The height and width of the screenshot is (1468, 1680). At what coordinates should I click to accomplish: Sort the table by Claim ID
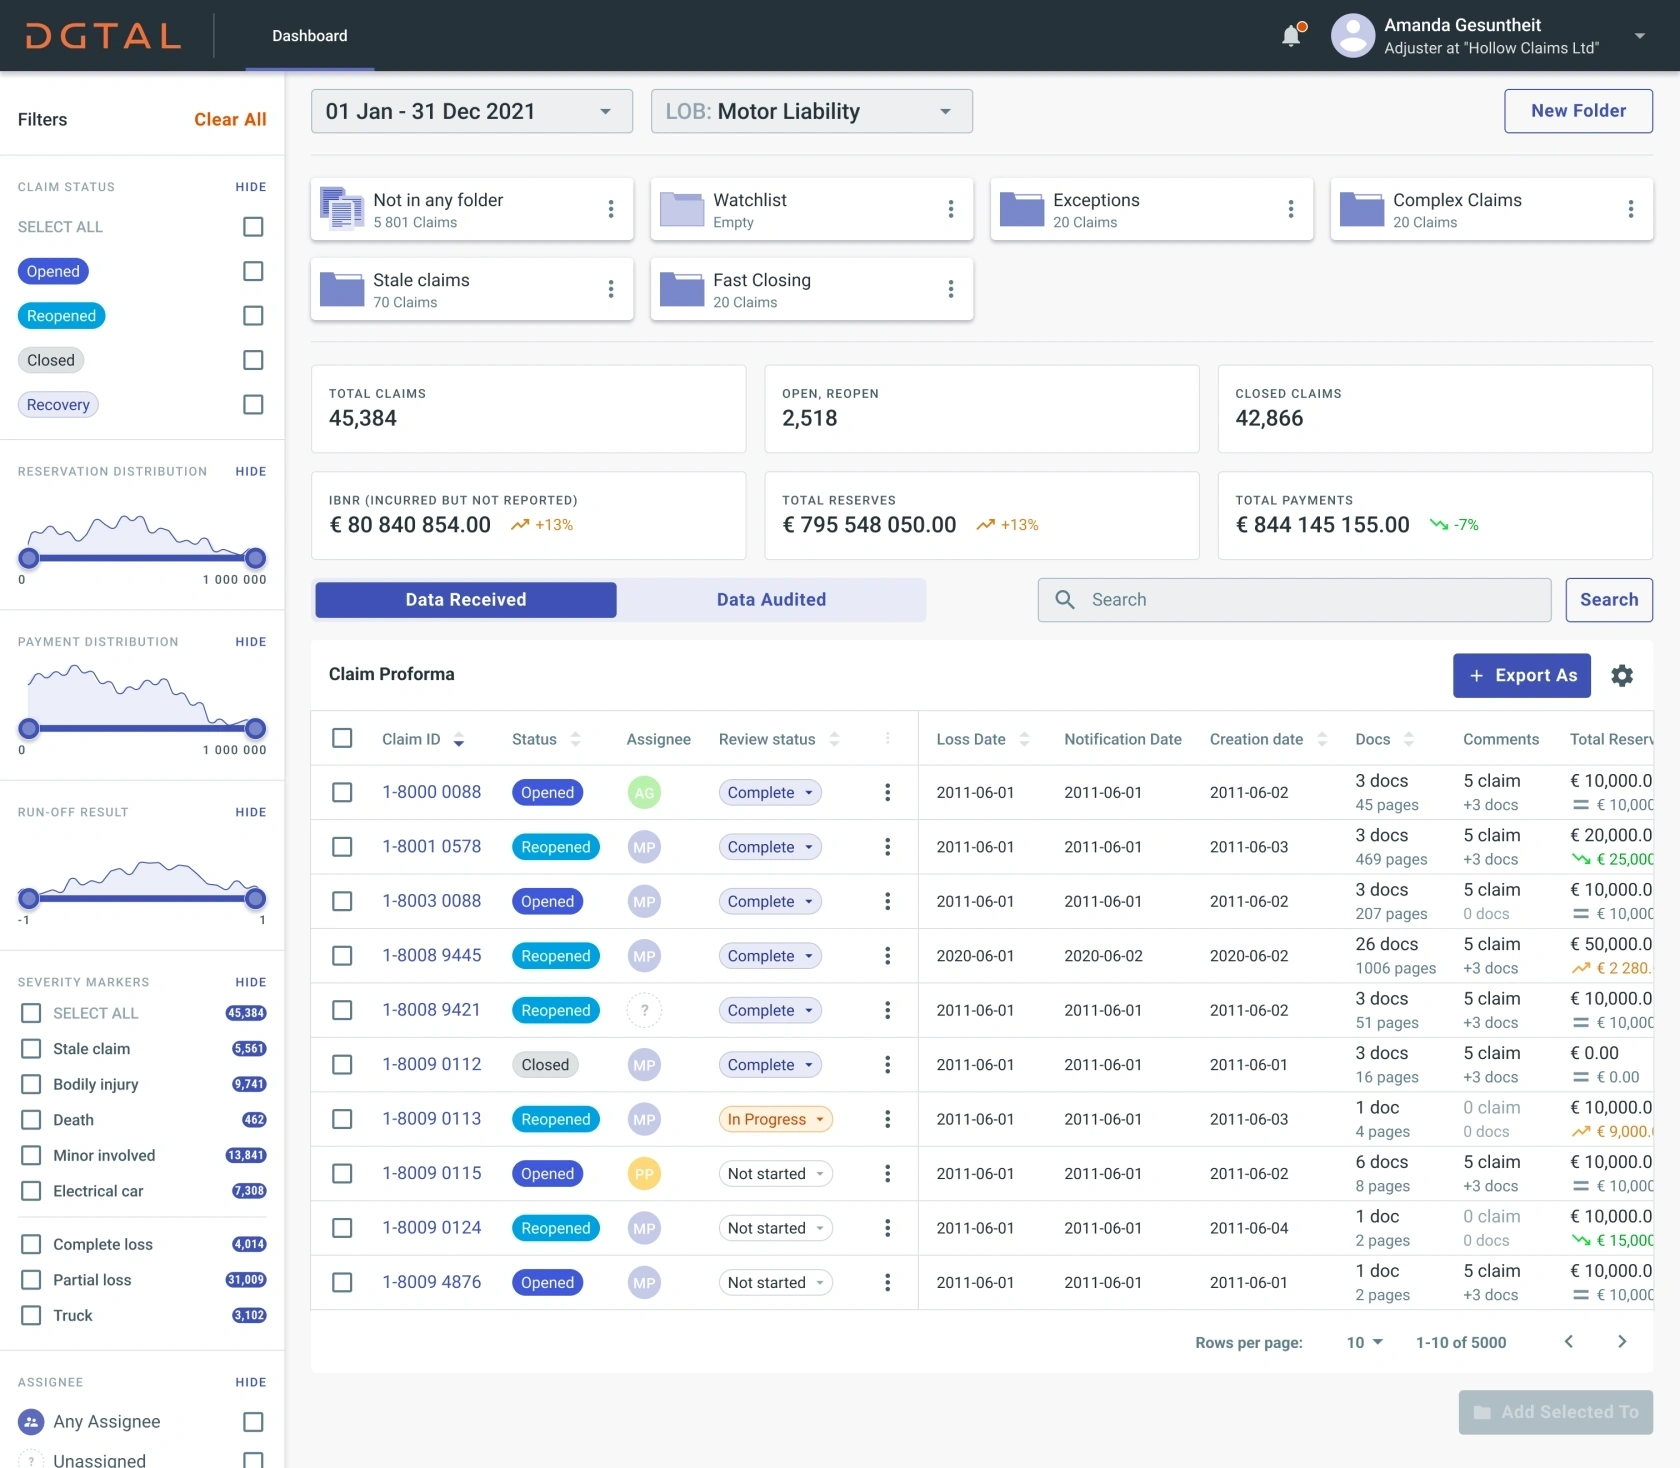458,740
